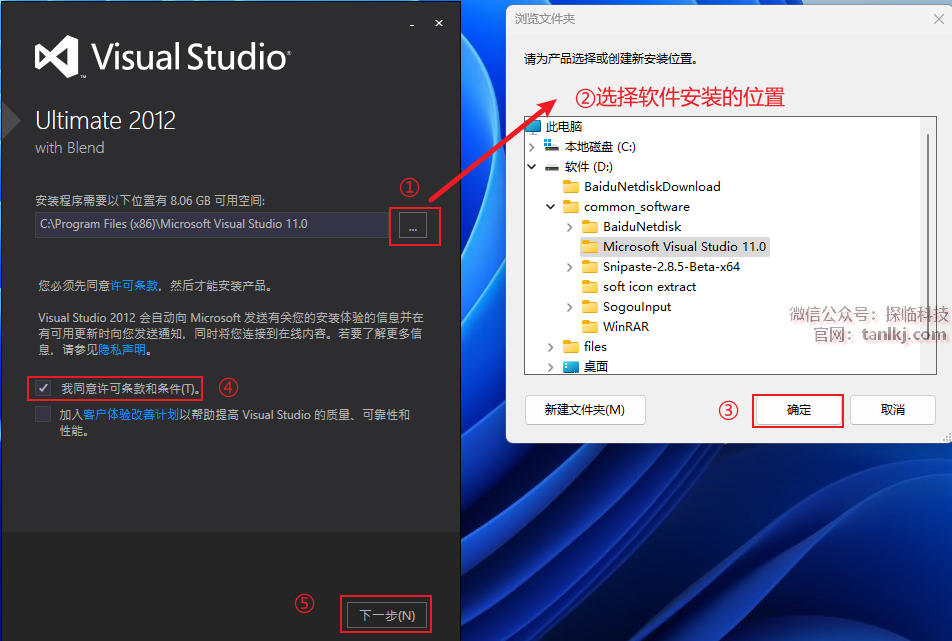Click the dialog resize grip corner
952x641 pixels.
(x=947, y=438)
